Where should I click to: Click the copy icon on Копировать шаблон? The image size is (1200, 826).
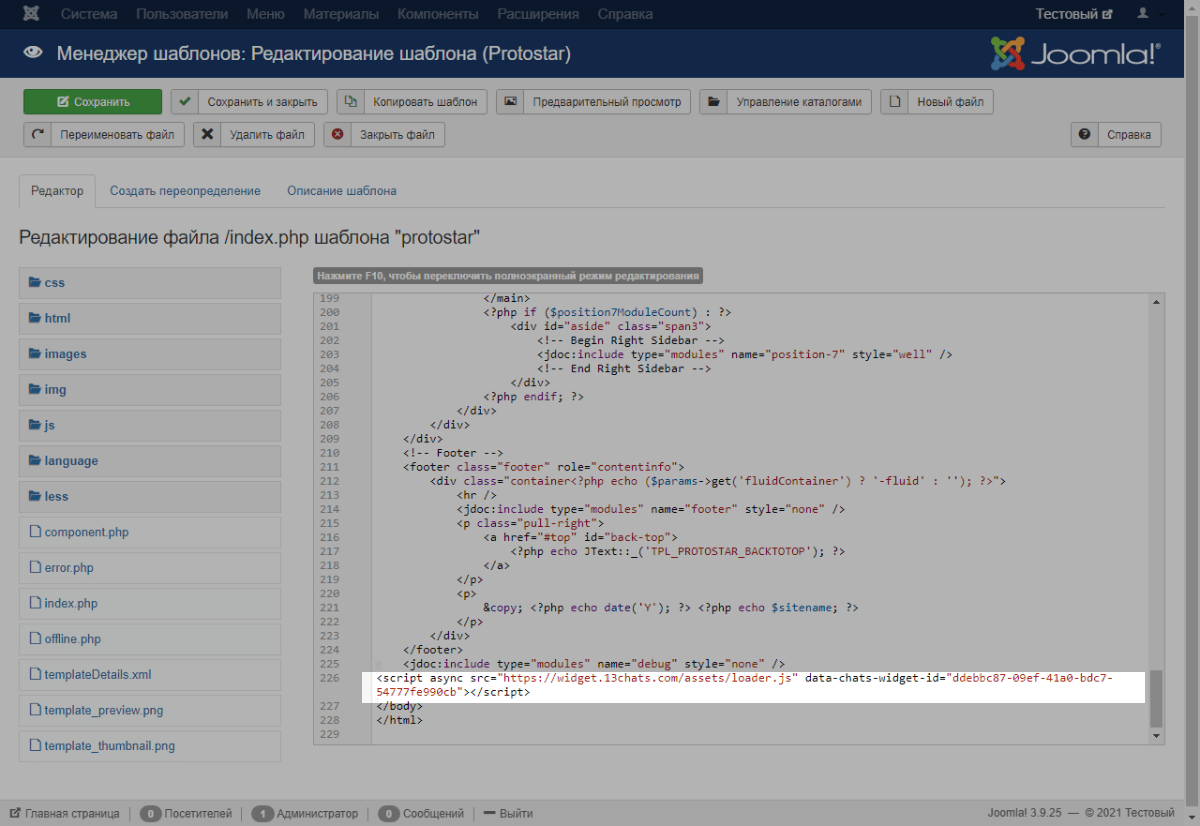click(350, 102)
